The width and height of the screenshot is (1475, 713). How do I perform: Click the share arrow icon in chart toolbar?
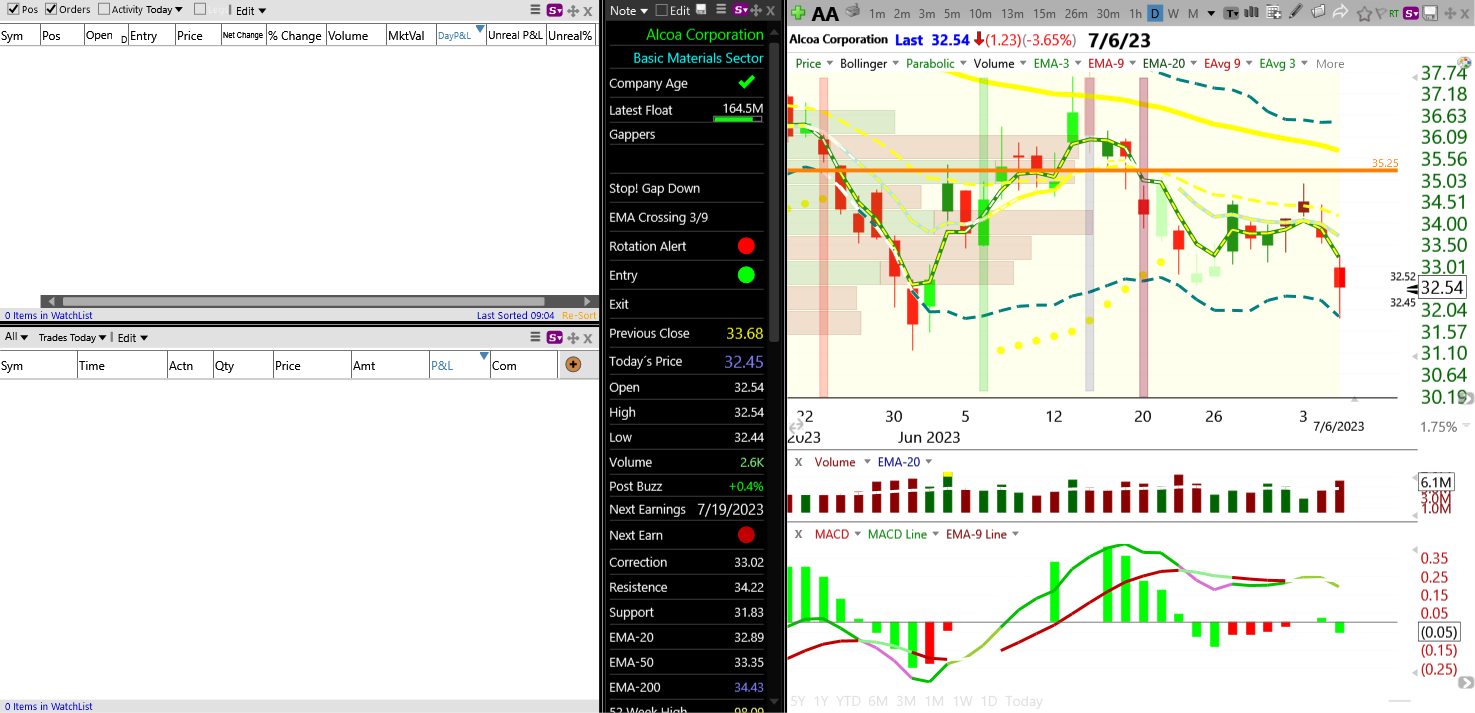click(x=1341, y=12)
